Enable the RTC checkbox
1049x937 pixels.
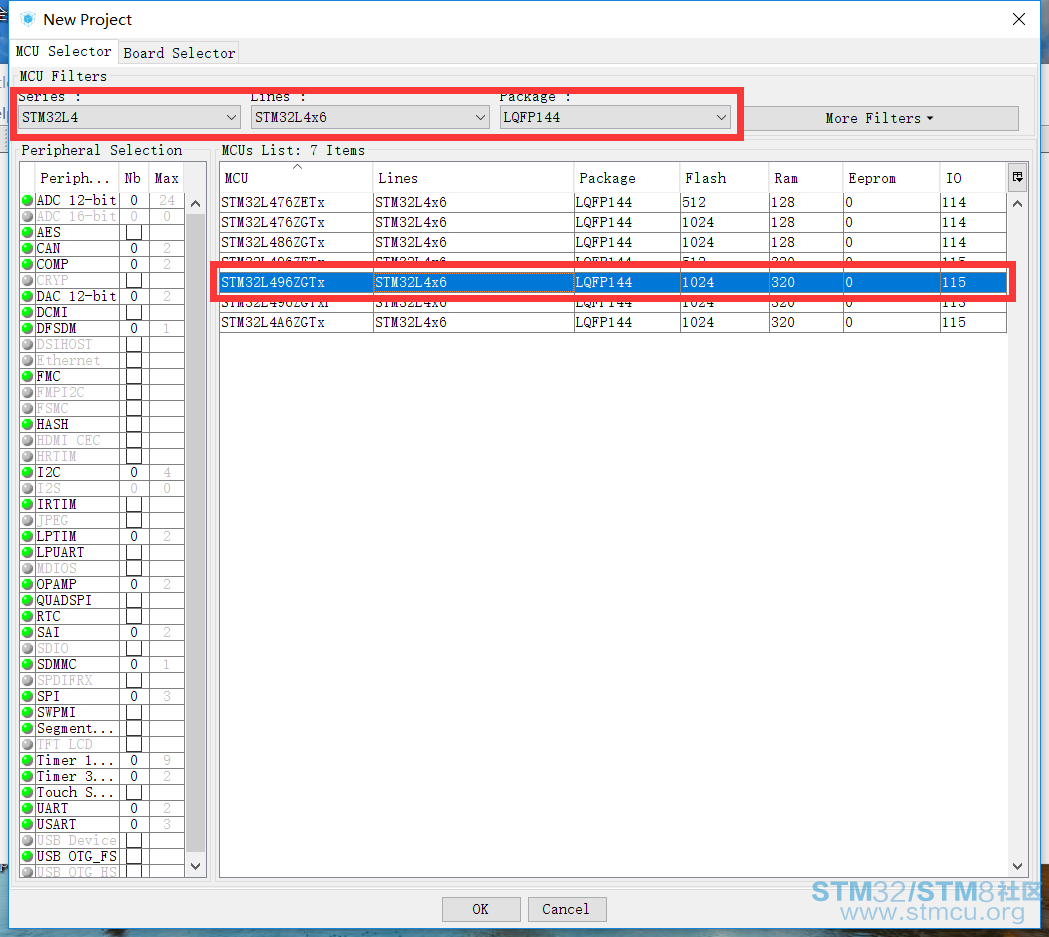click(134, 616)
